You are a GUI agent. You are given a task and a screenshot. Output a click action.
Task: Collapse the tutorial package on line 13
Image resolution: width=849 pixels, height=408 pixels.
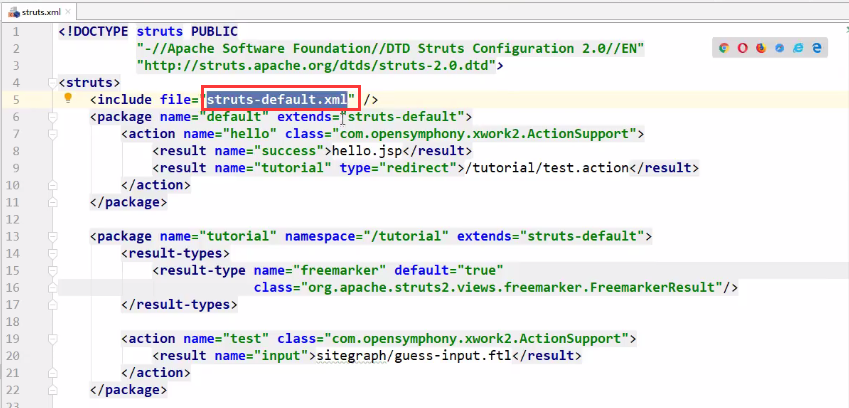[x=54, y=236]
